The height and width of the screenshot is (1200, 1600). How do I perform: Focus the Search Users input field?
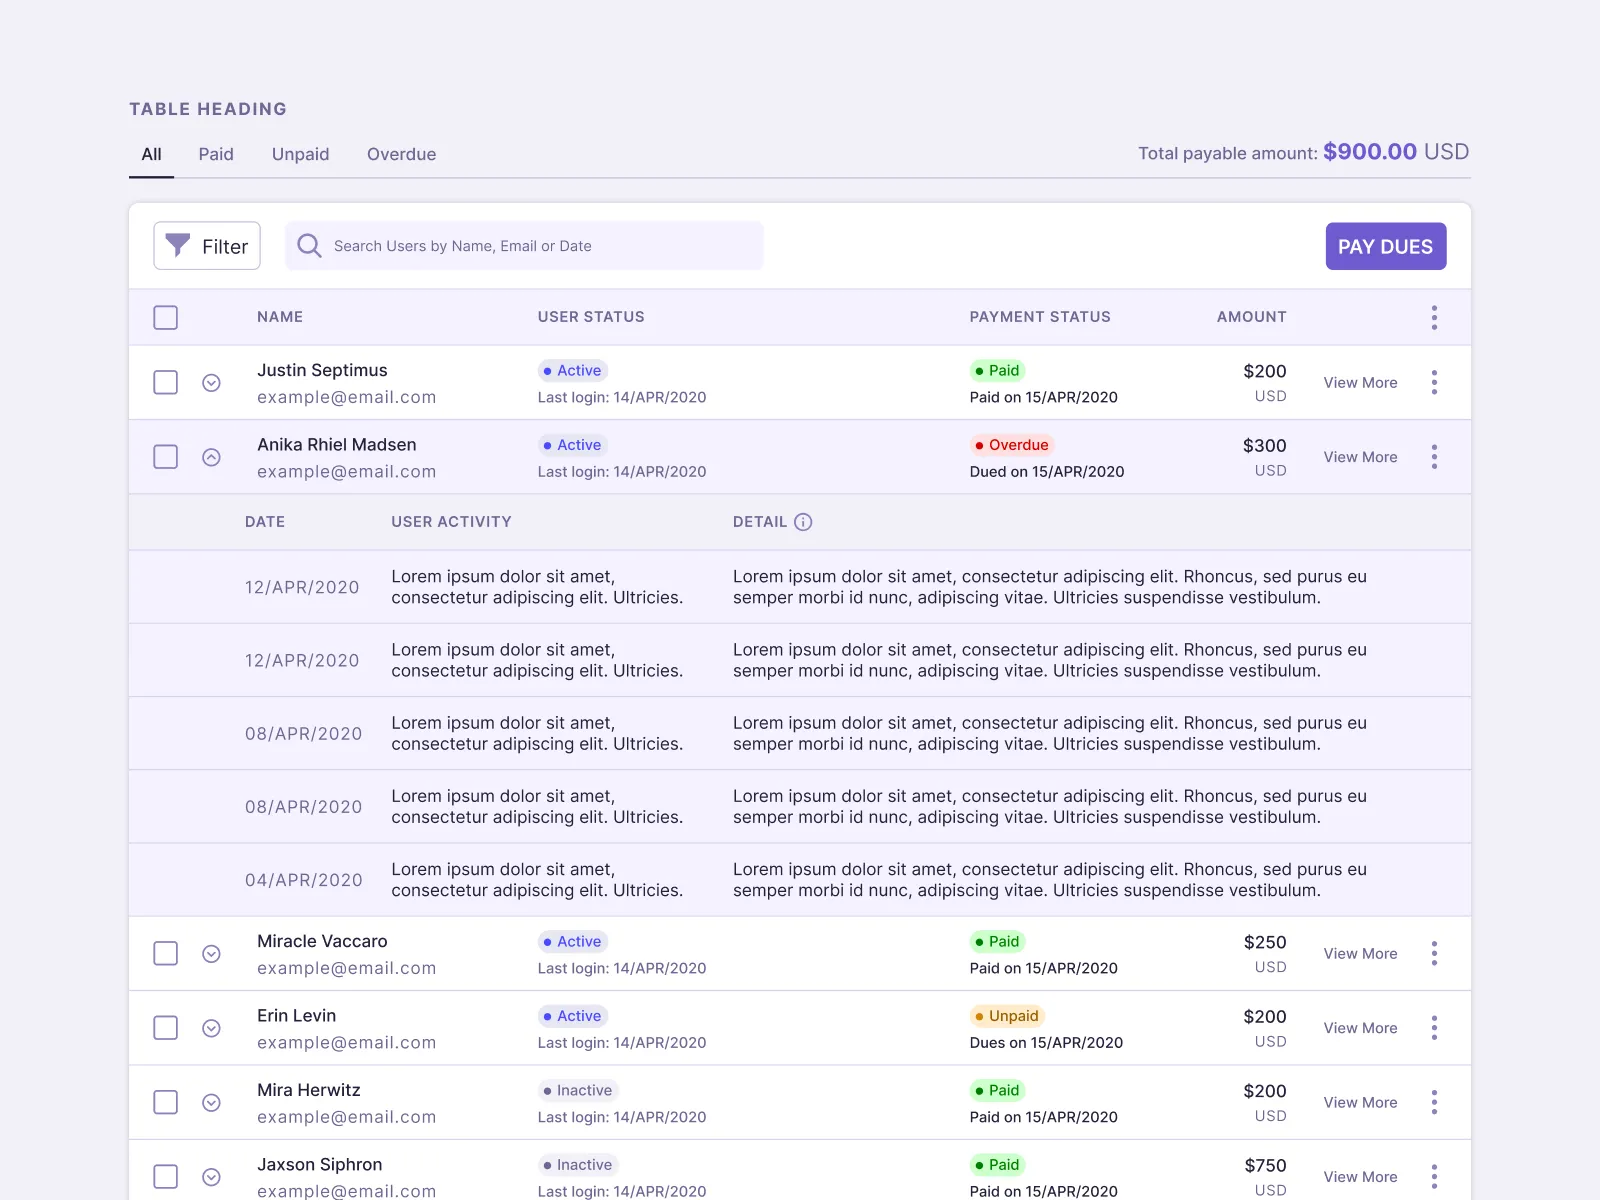tap(540, 246)
